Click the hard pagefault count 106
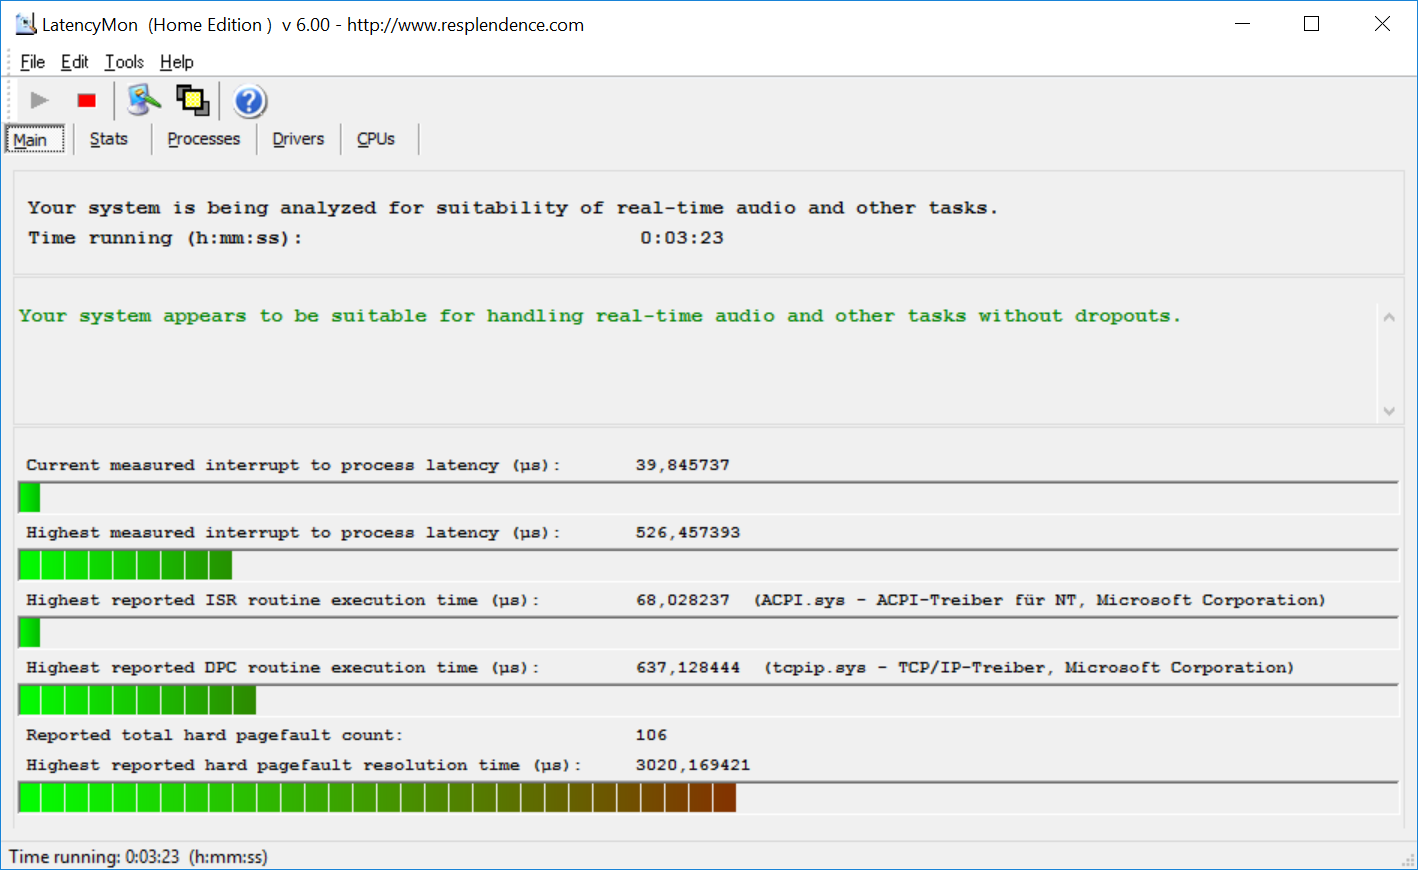Viewport: 1418px width, 870px height. click(x=651, y=735)
